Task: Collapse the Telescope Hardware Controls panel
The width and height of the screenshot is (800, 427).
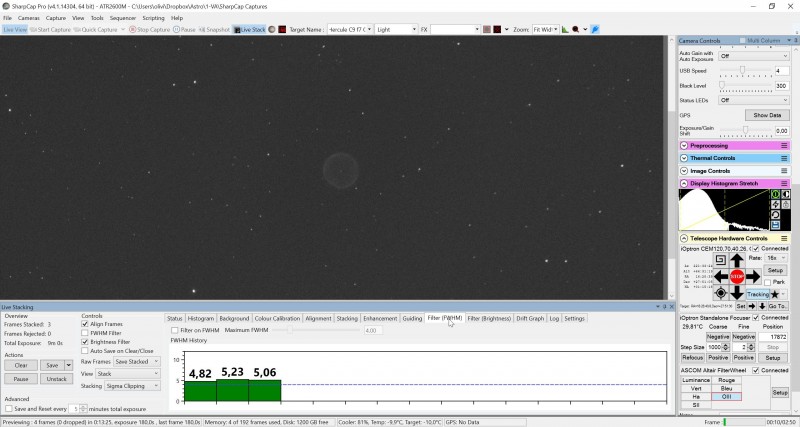Action: click(684, 239)
